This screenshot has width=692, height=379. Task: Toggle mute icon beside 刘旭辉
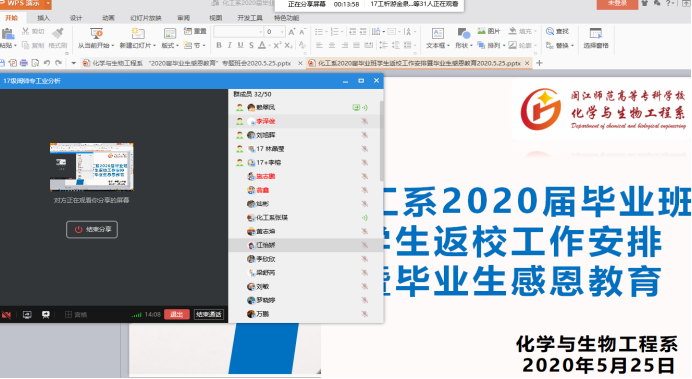(365, 135)
